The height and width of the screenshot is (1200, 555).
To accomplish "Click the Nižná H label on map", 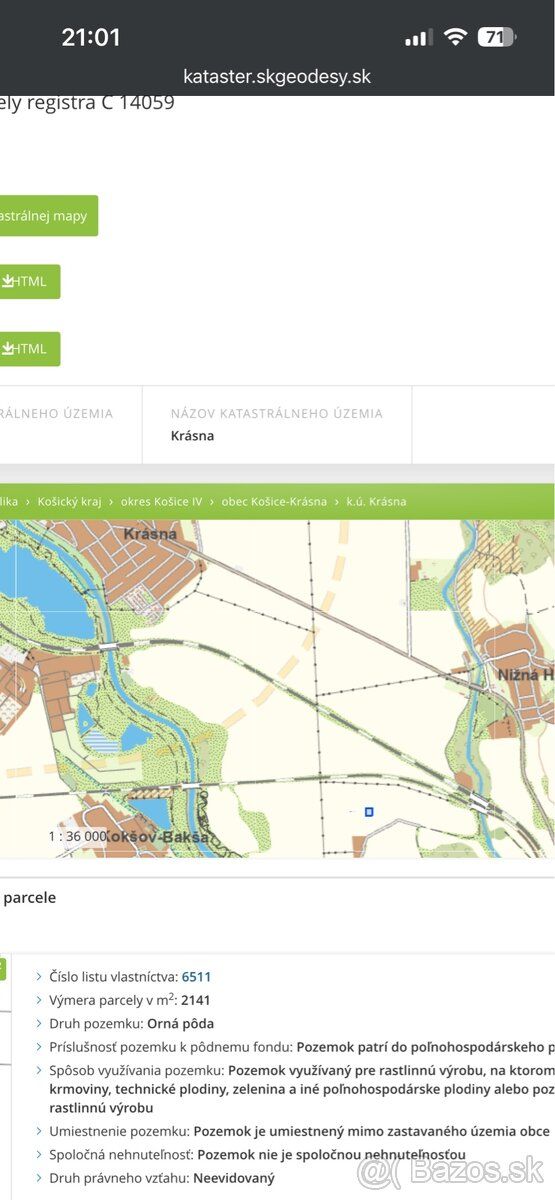I will coord(526,675).
